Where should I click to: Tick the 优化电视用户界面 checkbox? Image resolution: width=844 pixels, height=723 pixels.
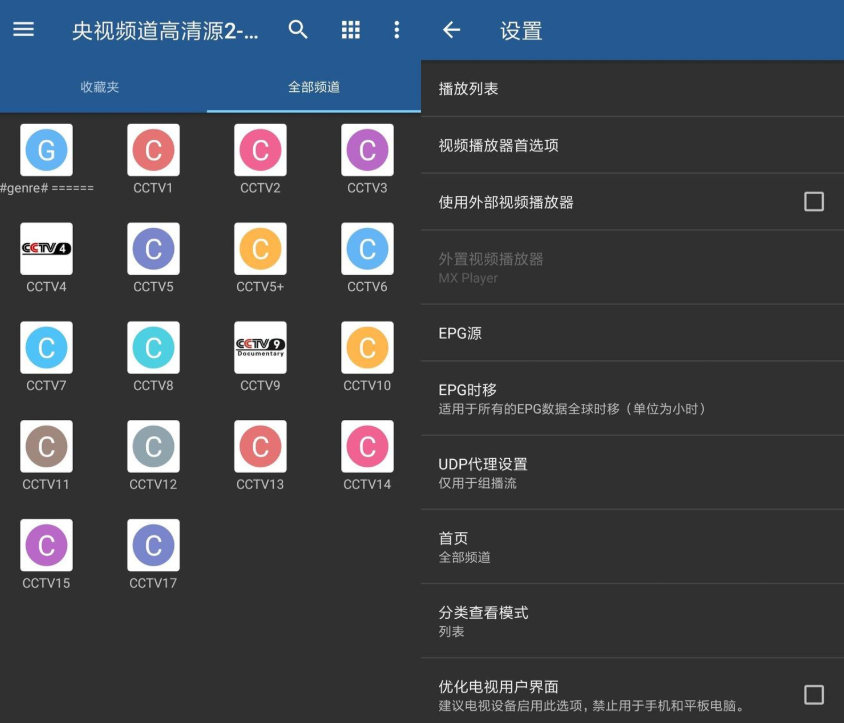pos(813,695)
